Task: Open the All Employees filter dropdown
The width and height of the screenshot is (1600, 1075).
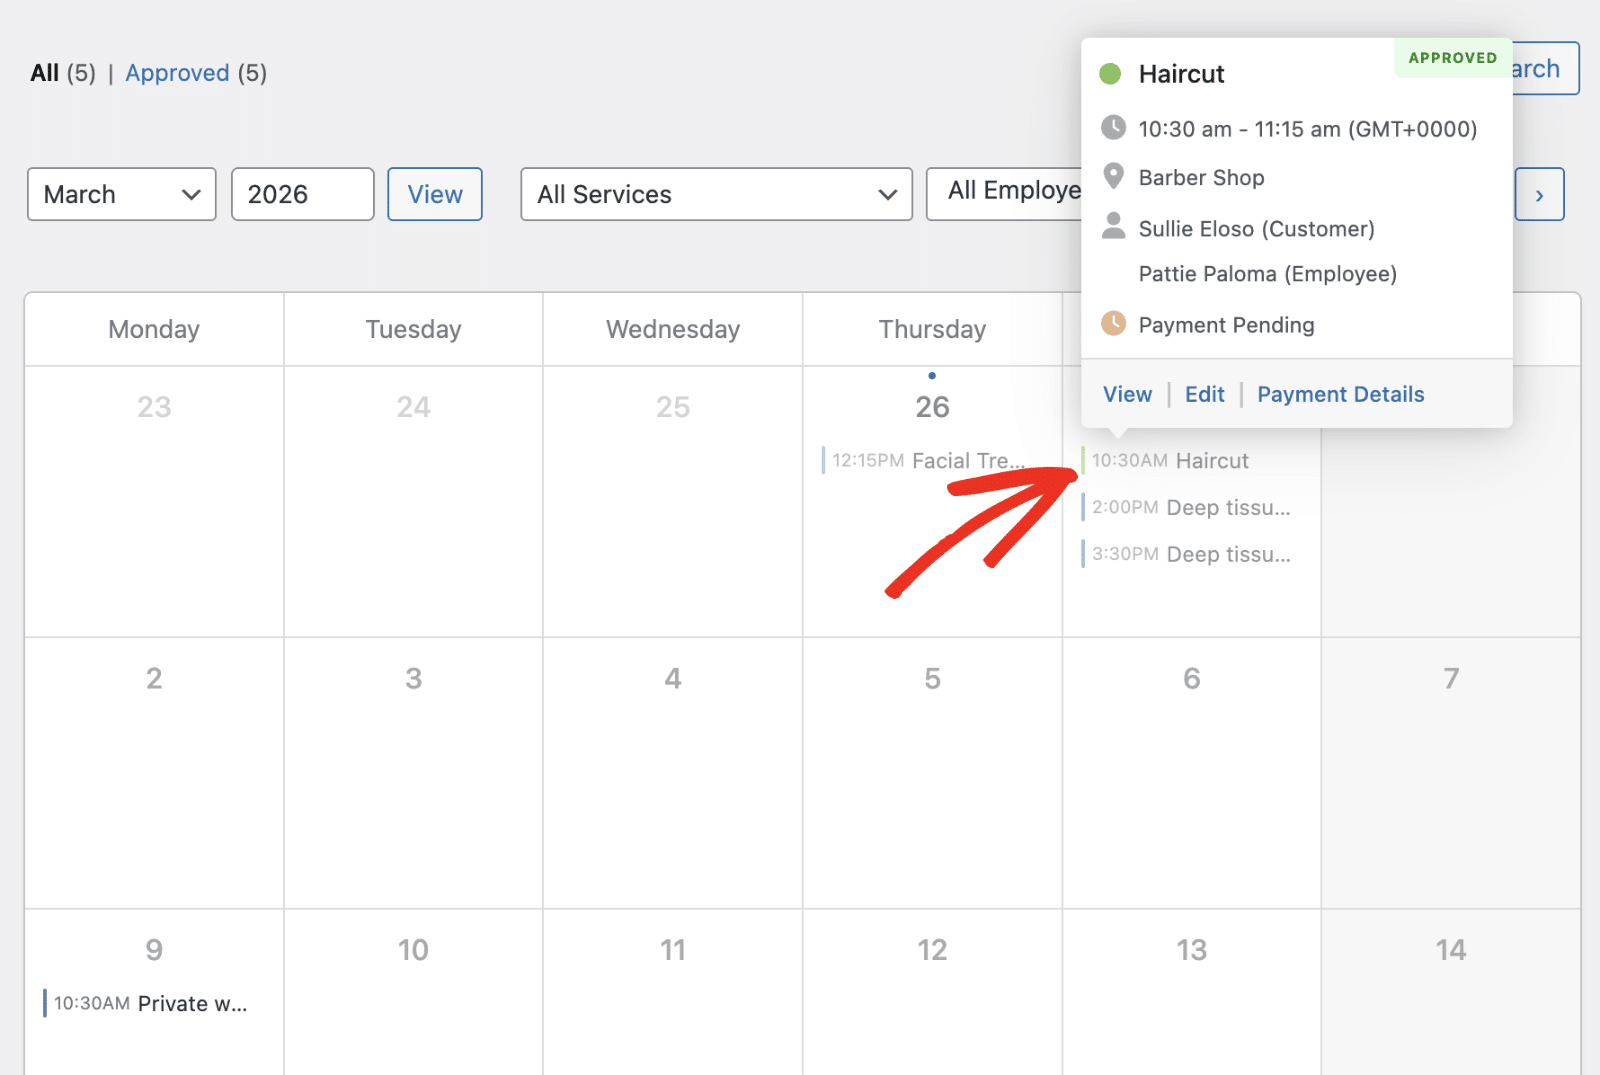Action: point(1004,192)
